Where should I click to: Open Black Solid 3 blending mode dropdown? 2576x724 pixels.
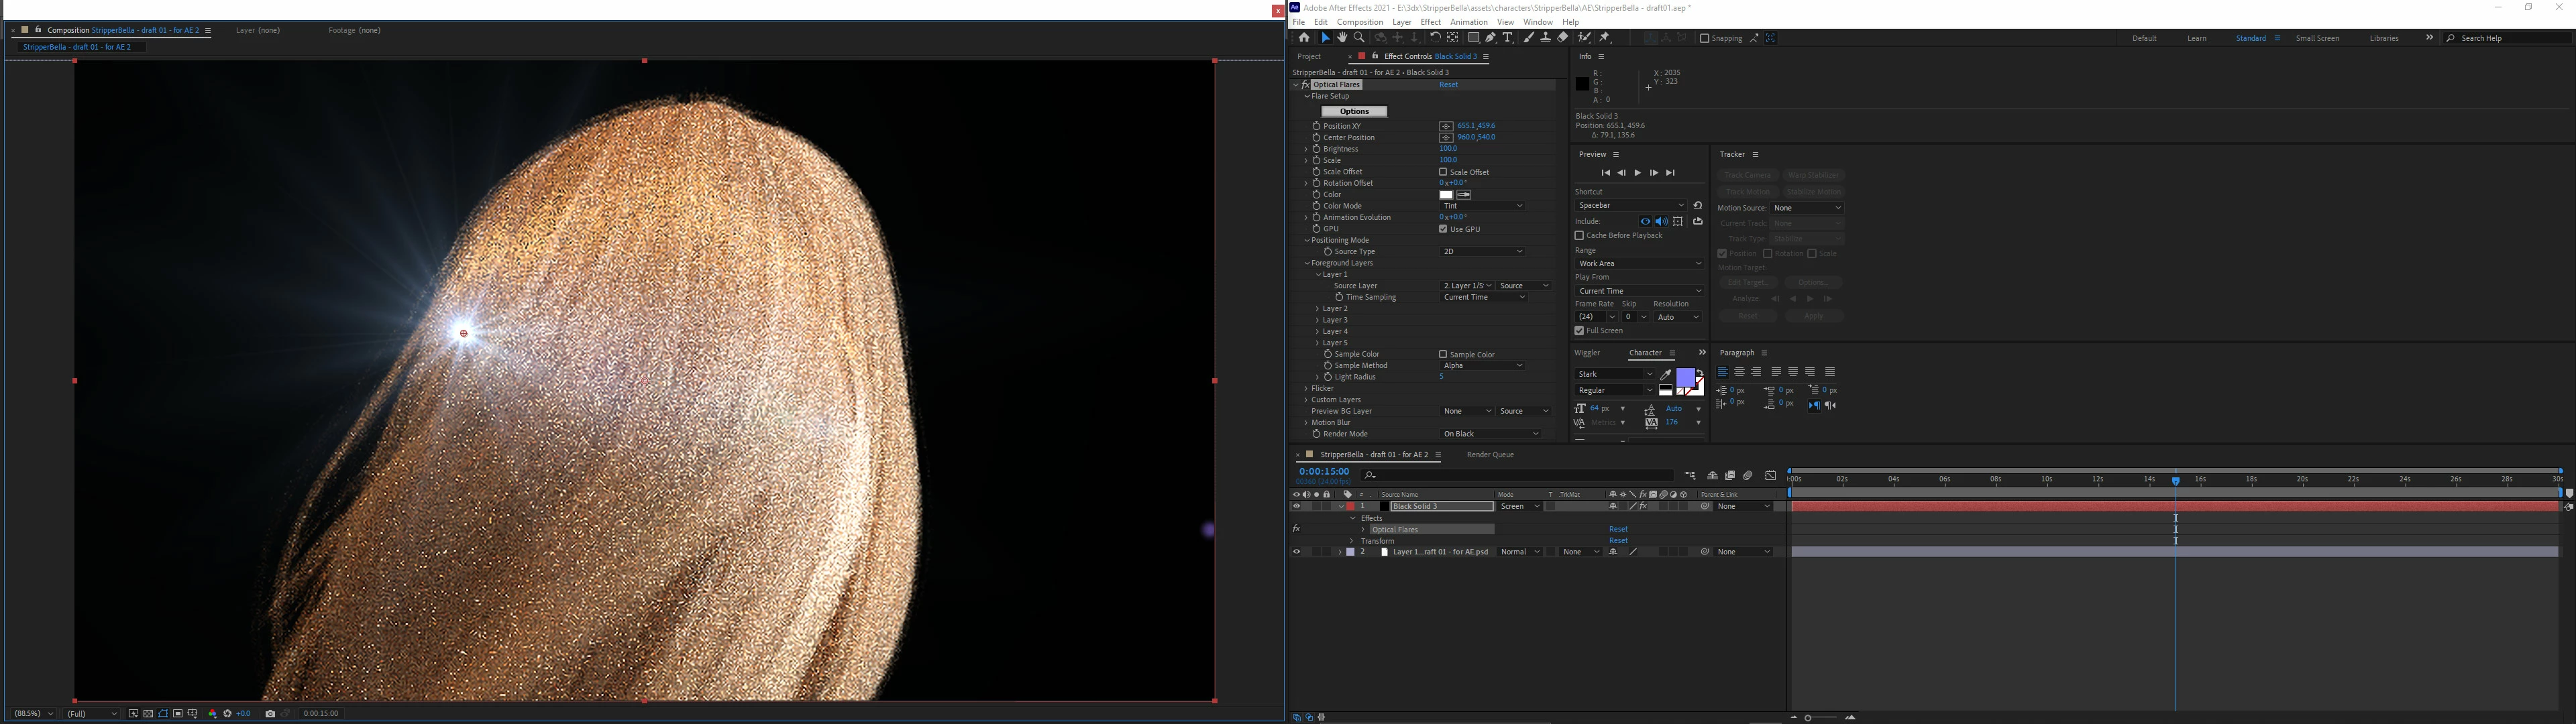click(1520, 506)
